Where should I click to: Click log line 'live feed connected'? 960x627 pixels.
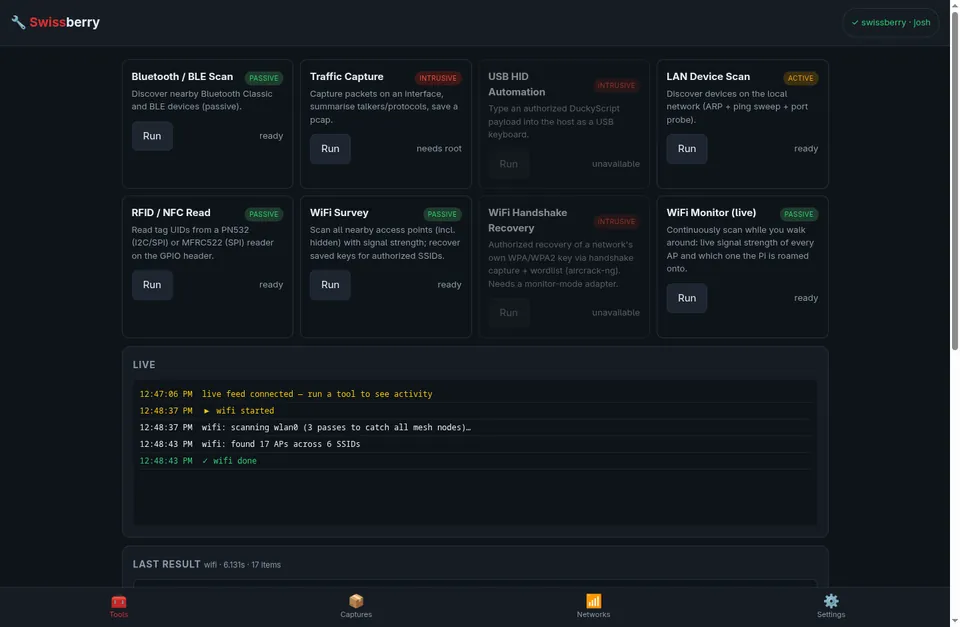pos(475,394)
